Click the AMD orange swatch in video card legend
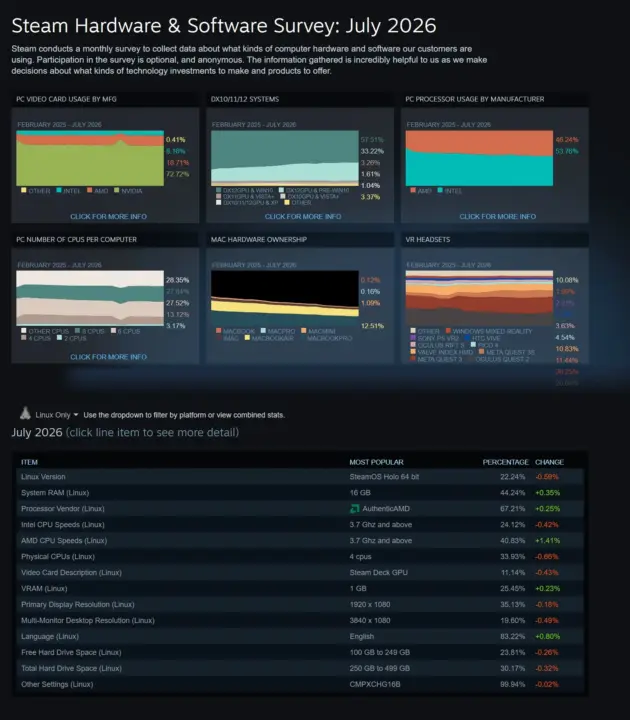This screenshot has height=720, width=630. point(90,190)
